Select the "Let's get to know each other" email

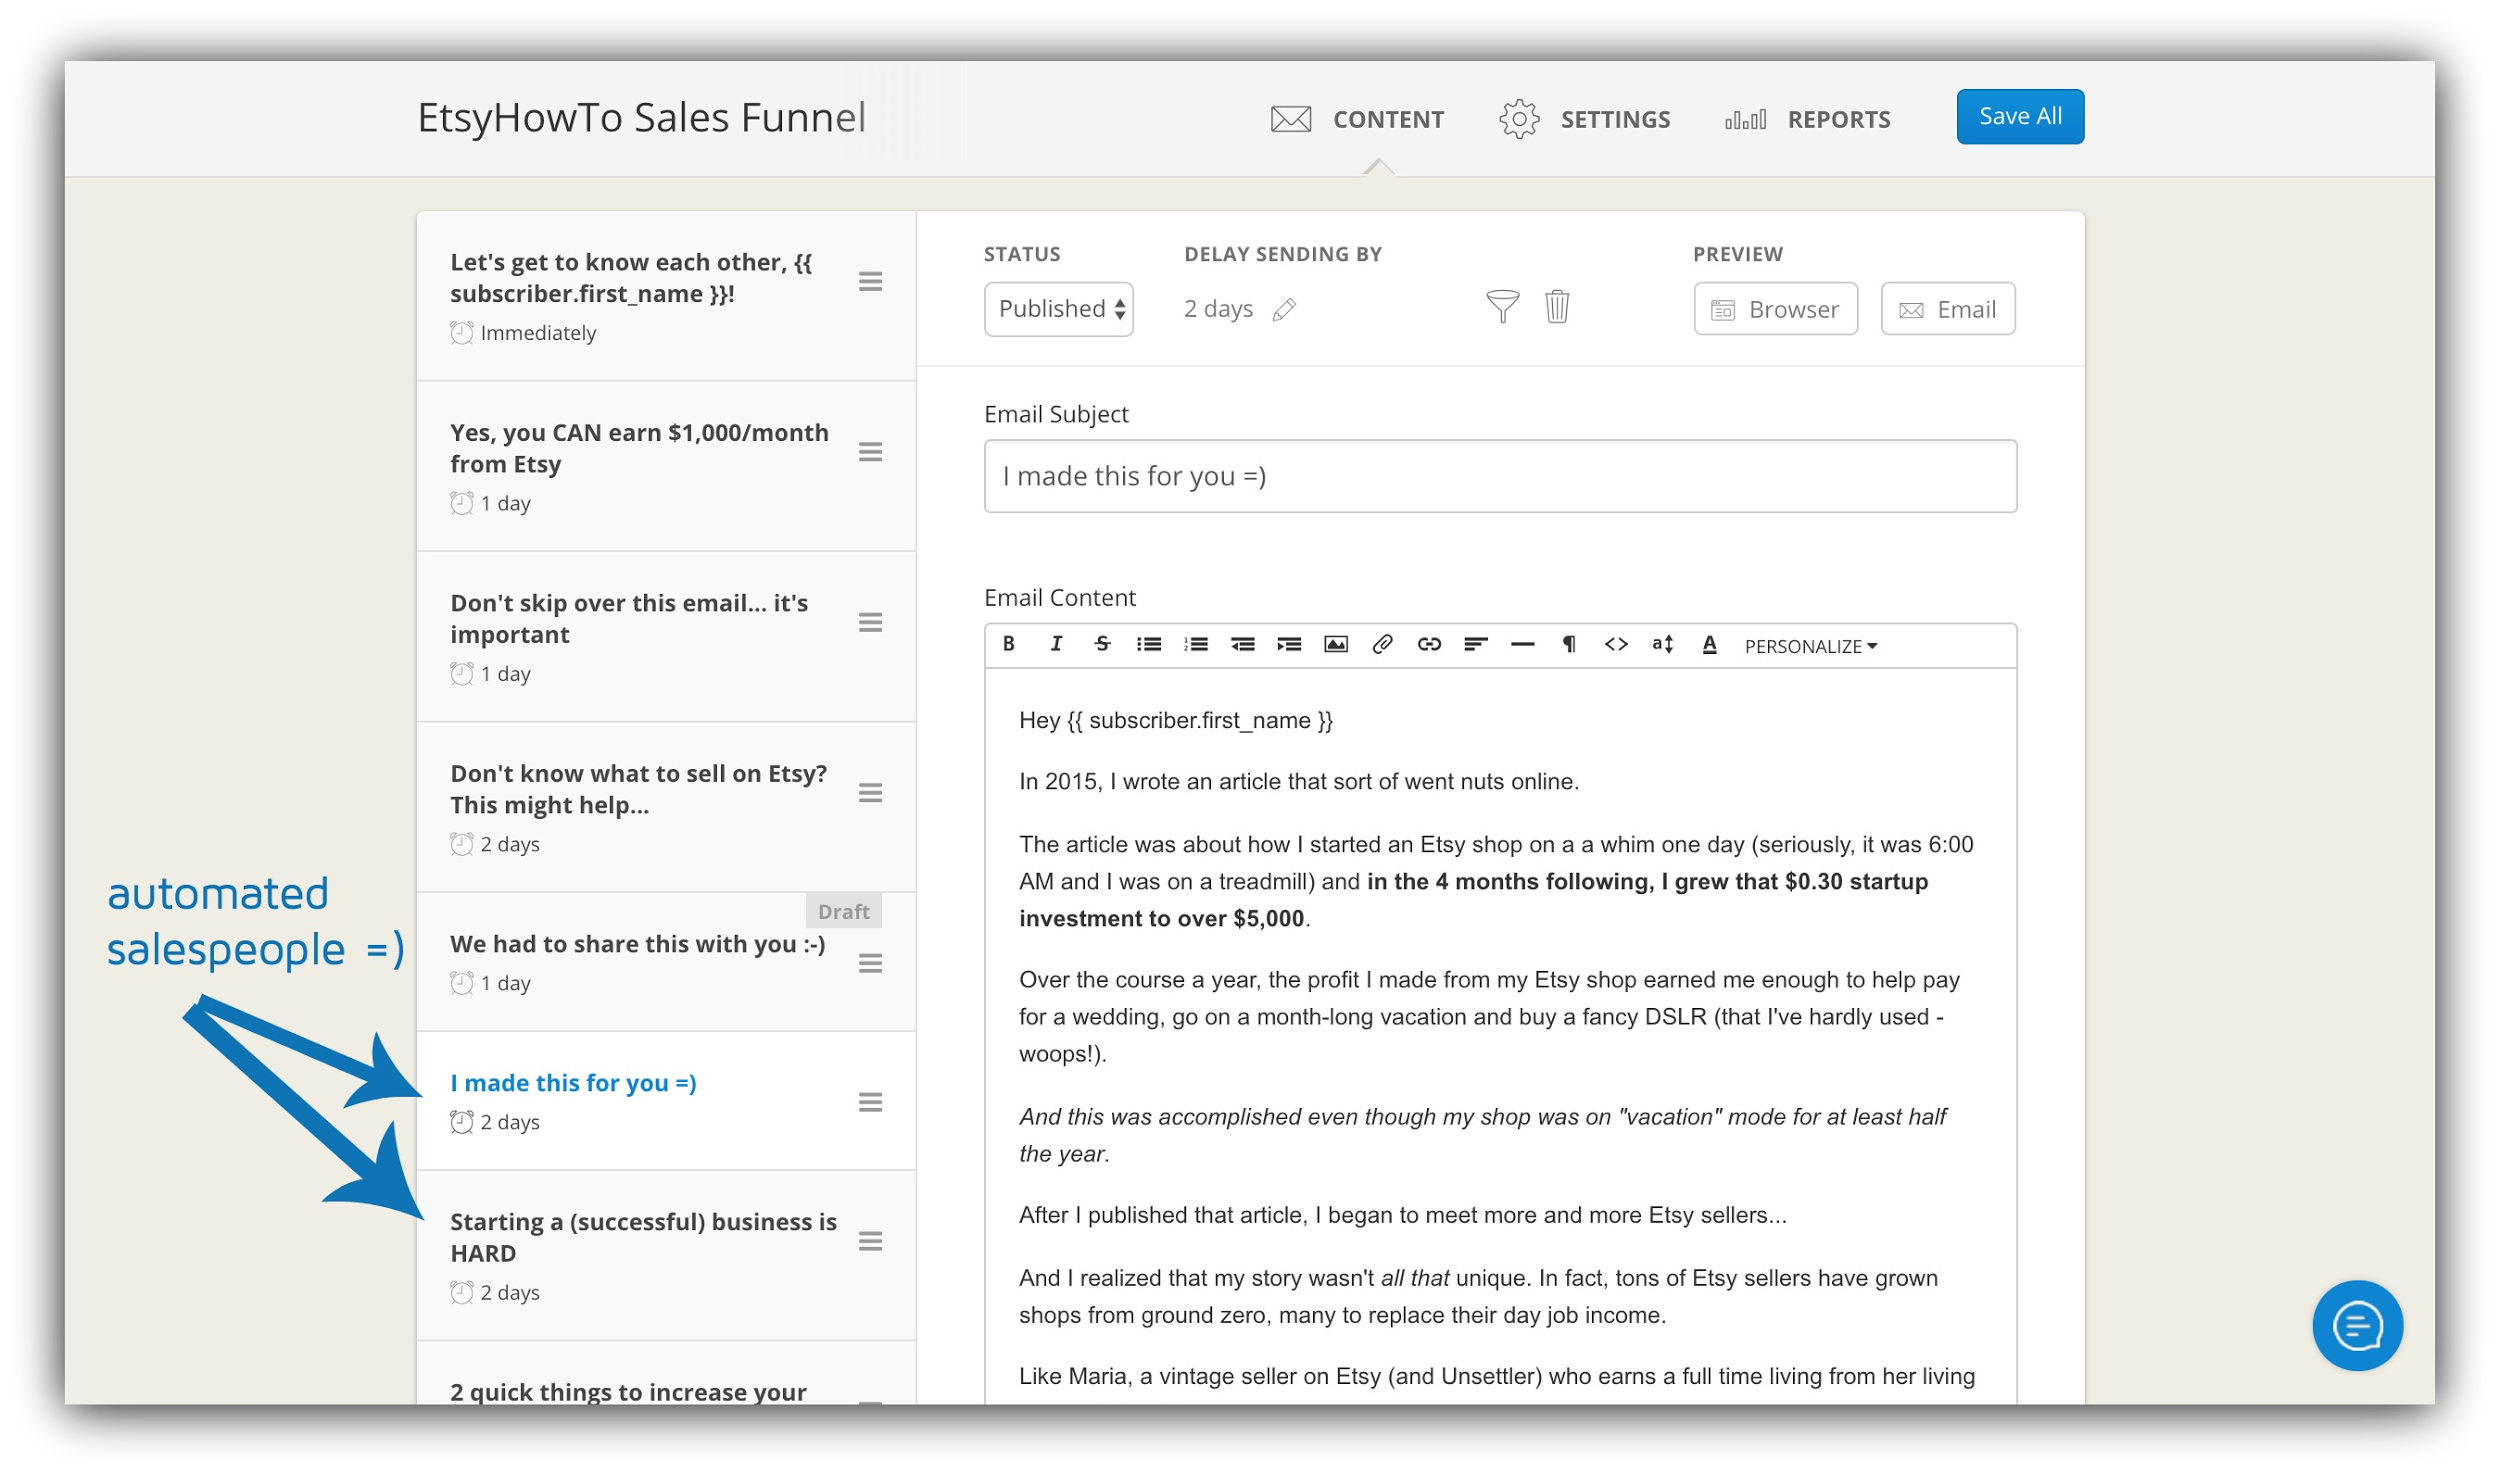[666, 296]
